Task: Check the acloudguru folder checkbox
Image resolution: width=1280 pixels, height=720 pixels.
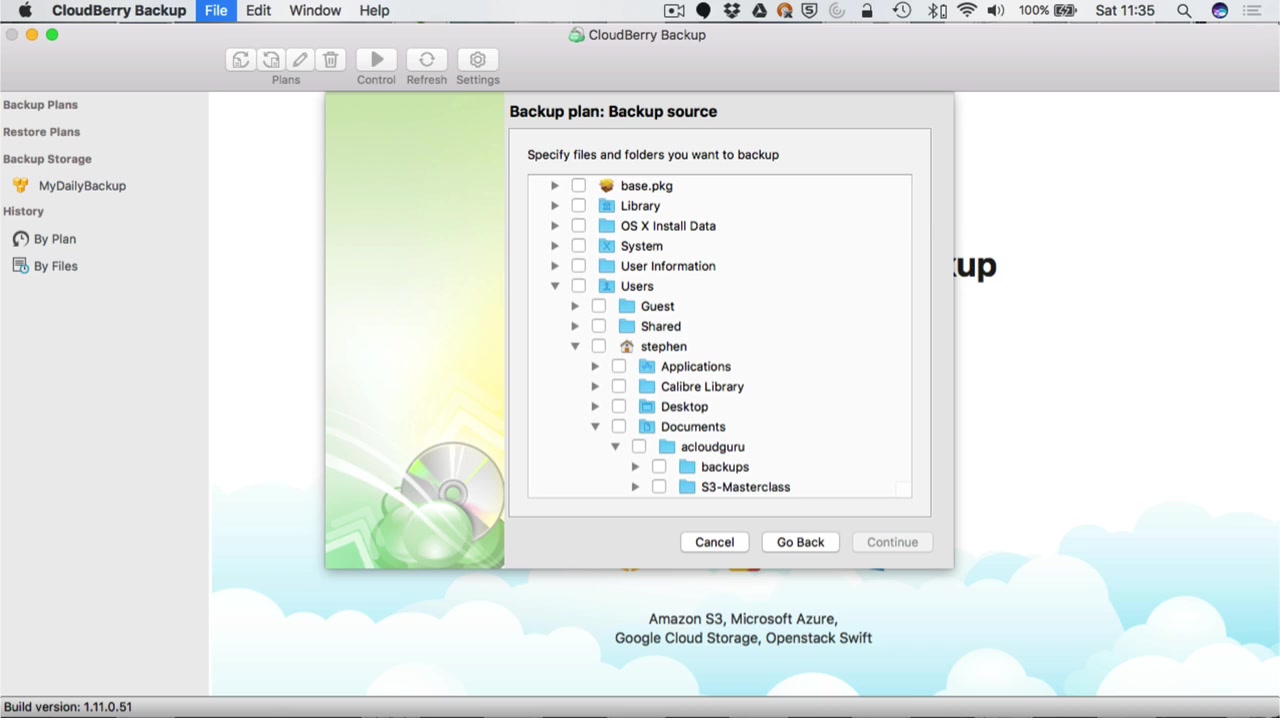Action: point(639,447)
